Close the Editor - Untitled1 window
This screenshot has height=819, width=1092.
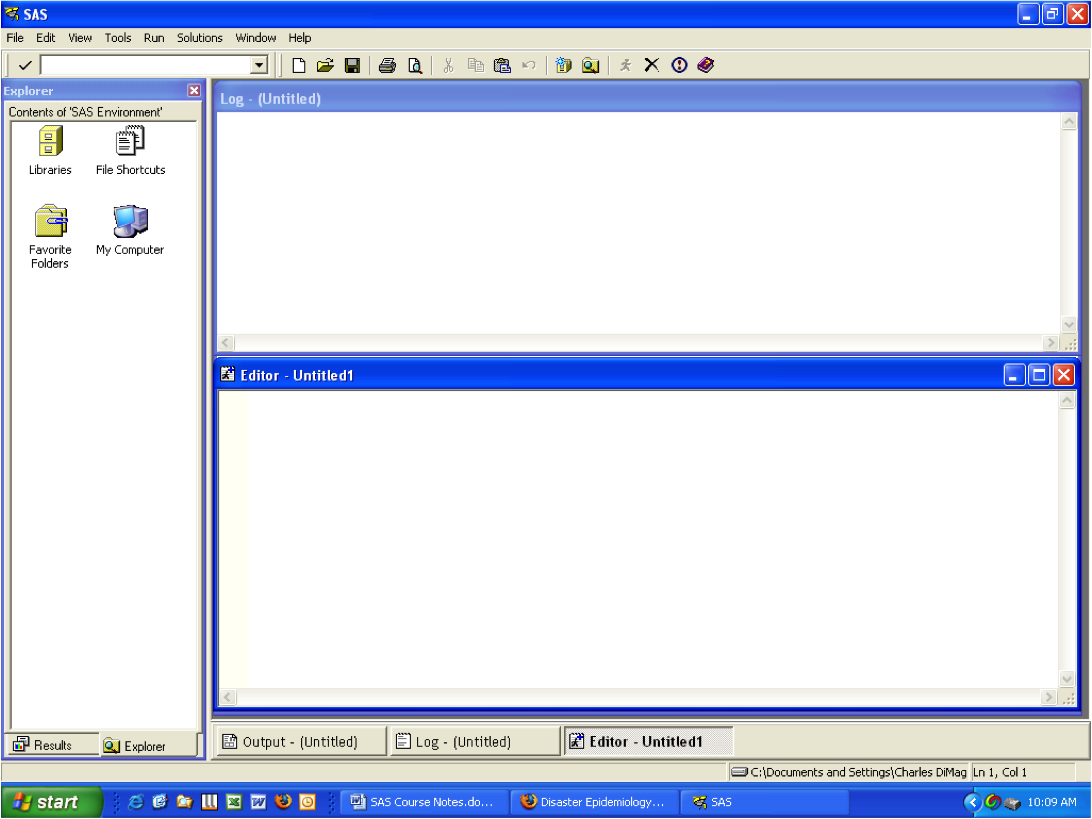click(1063, 375)
